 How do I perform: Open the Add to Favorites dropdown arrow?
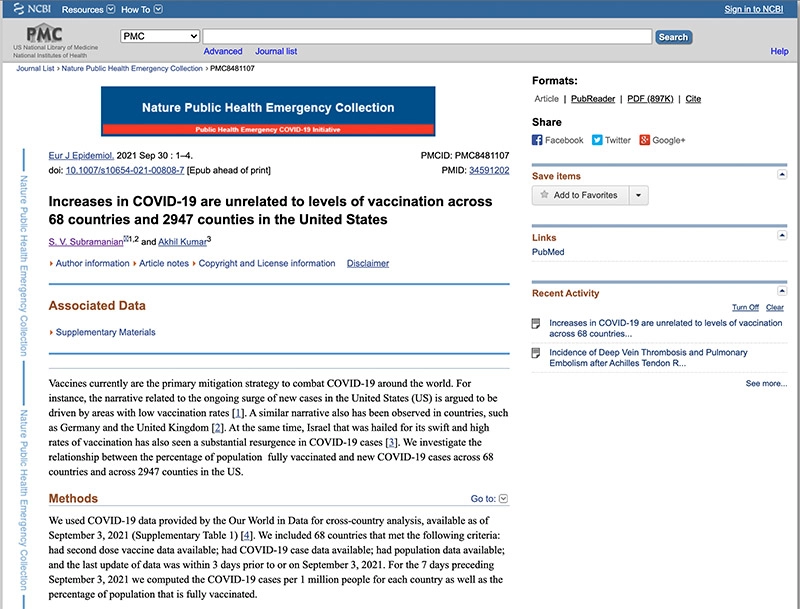click(x=638, y=195)
